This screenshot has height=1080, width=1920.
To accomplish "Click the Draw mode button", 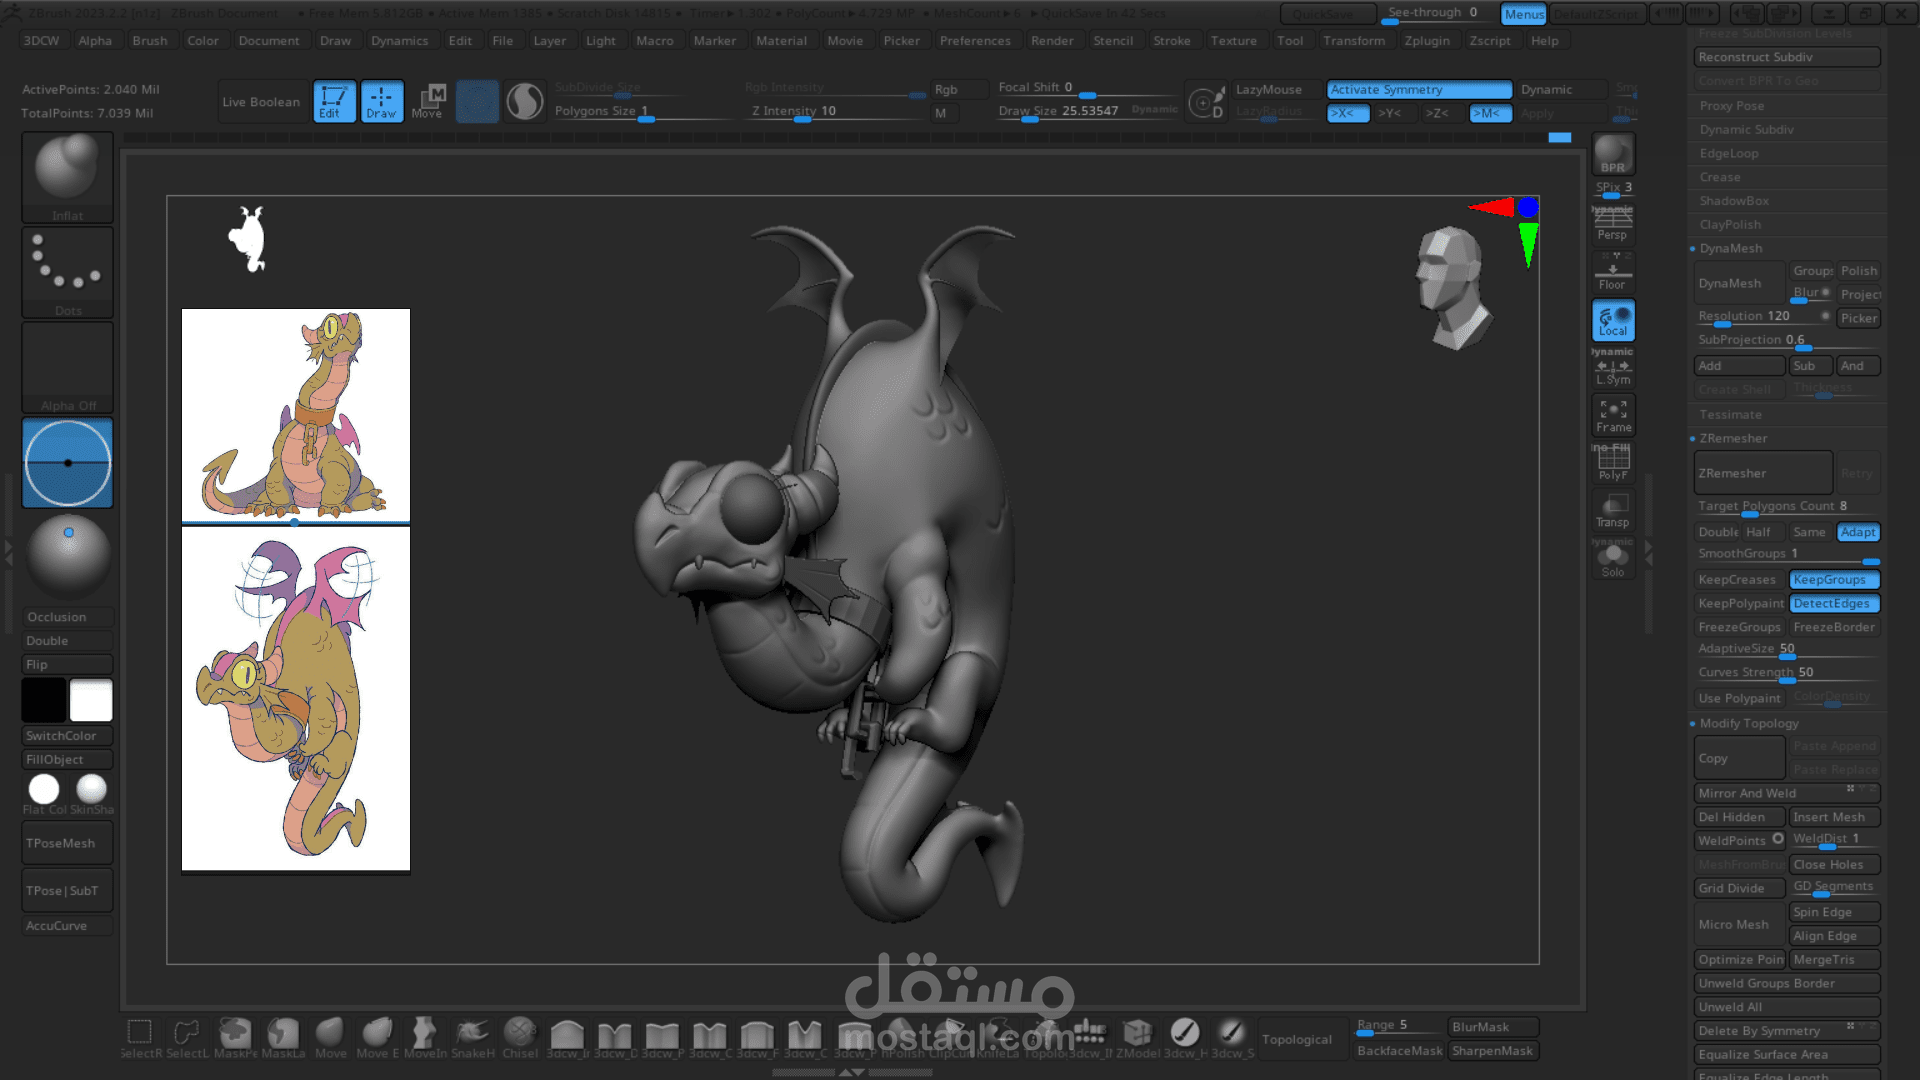I will pyautogui.click(x=381, y=101).
